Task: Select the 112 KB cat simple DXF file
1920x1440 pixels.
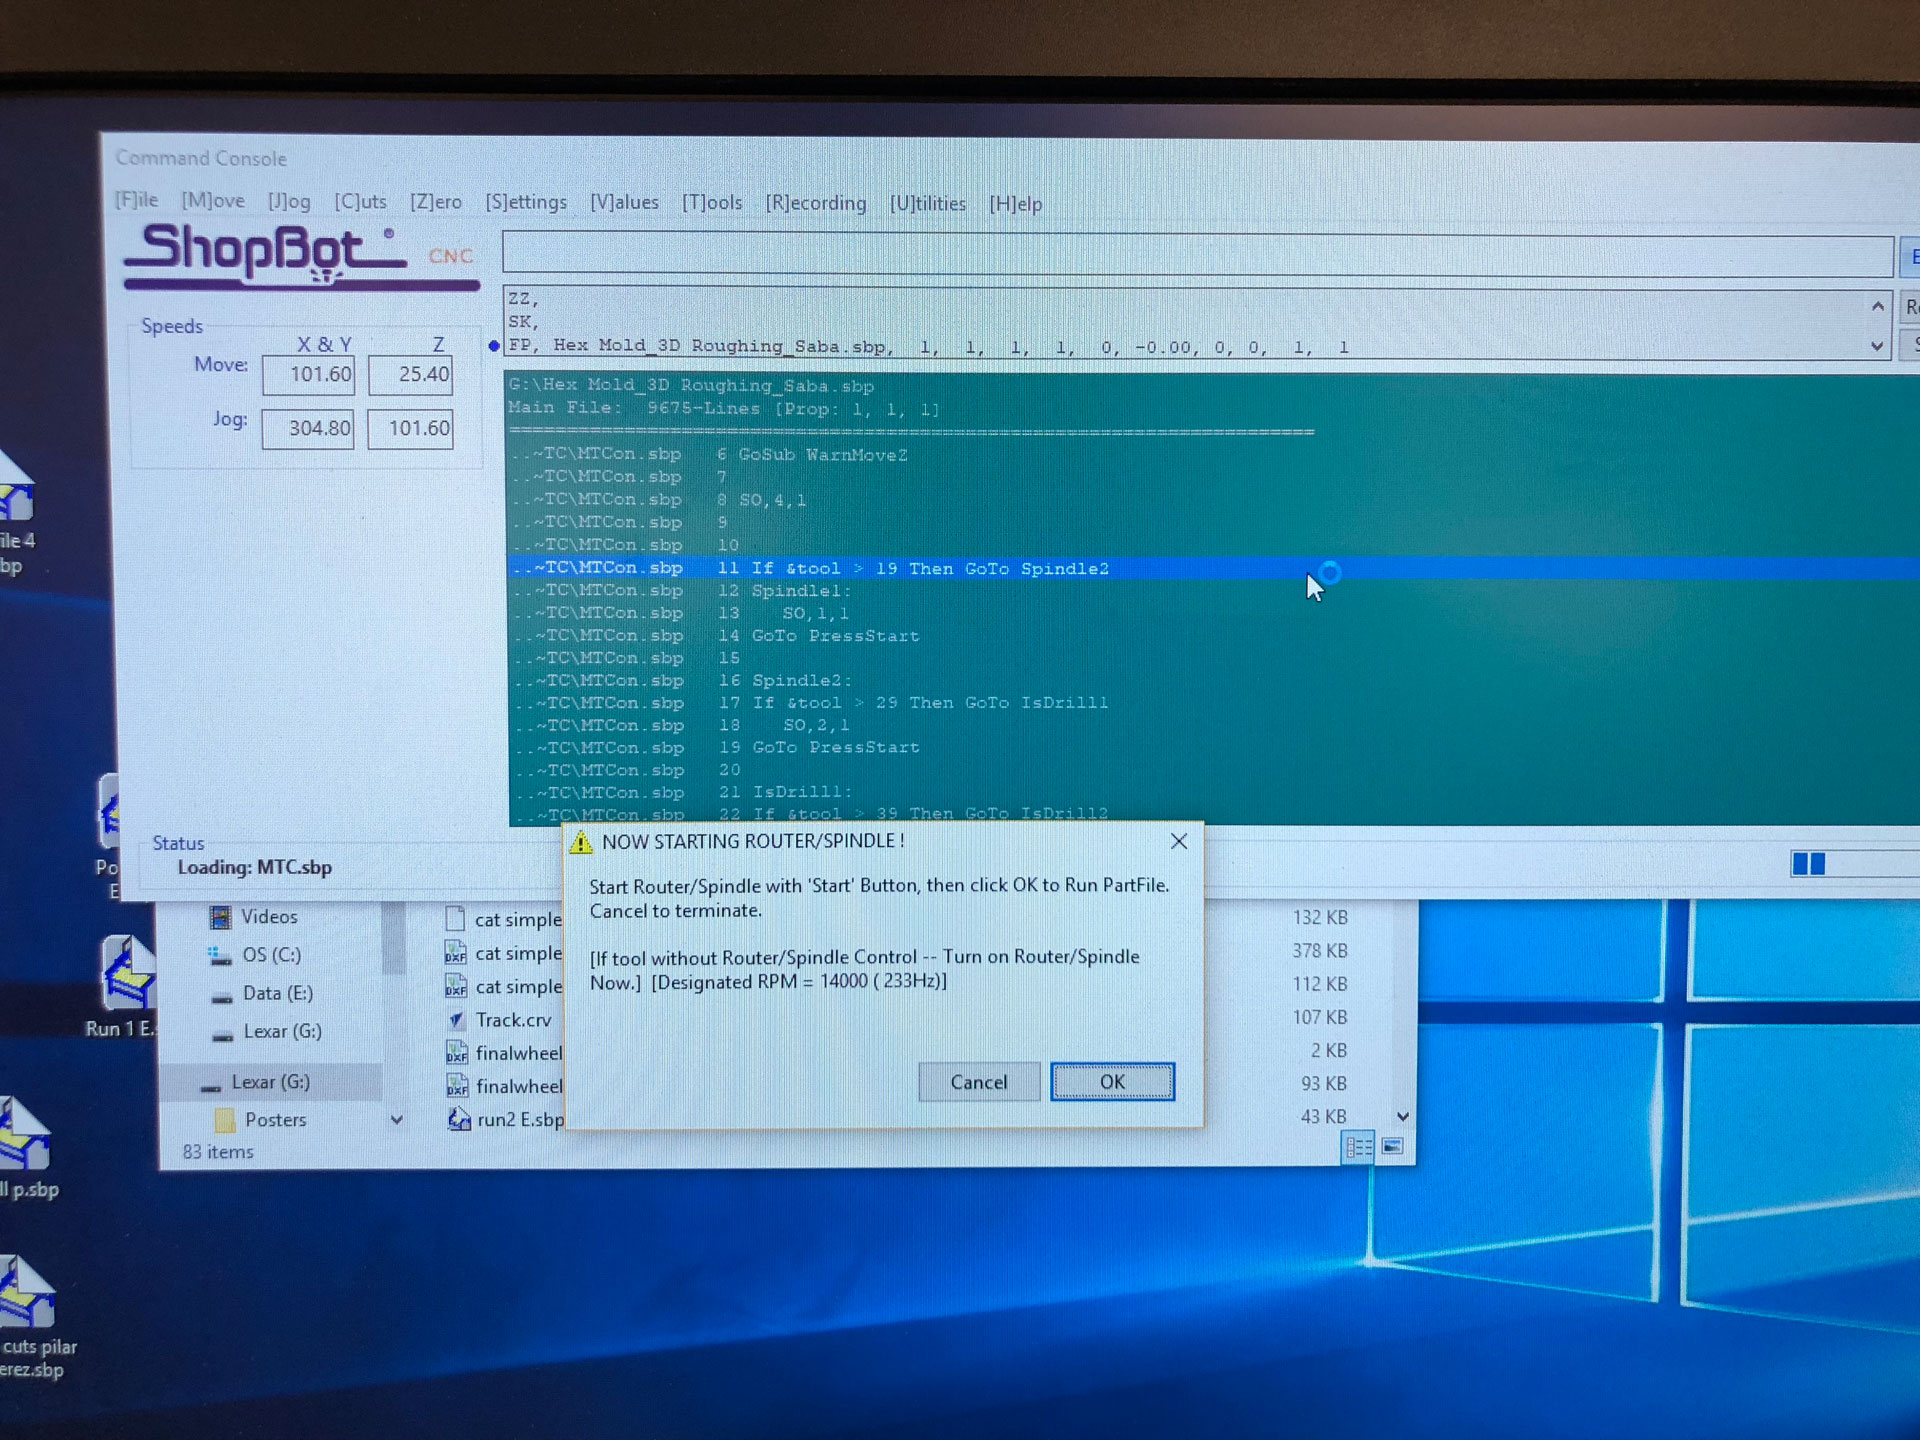Action: [x=518, y=987]
